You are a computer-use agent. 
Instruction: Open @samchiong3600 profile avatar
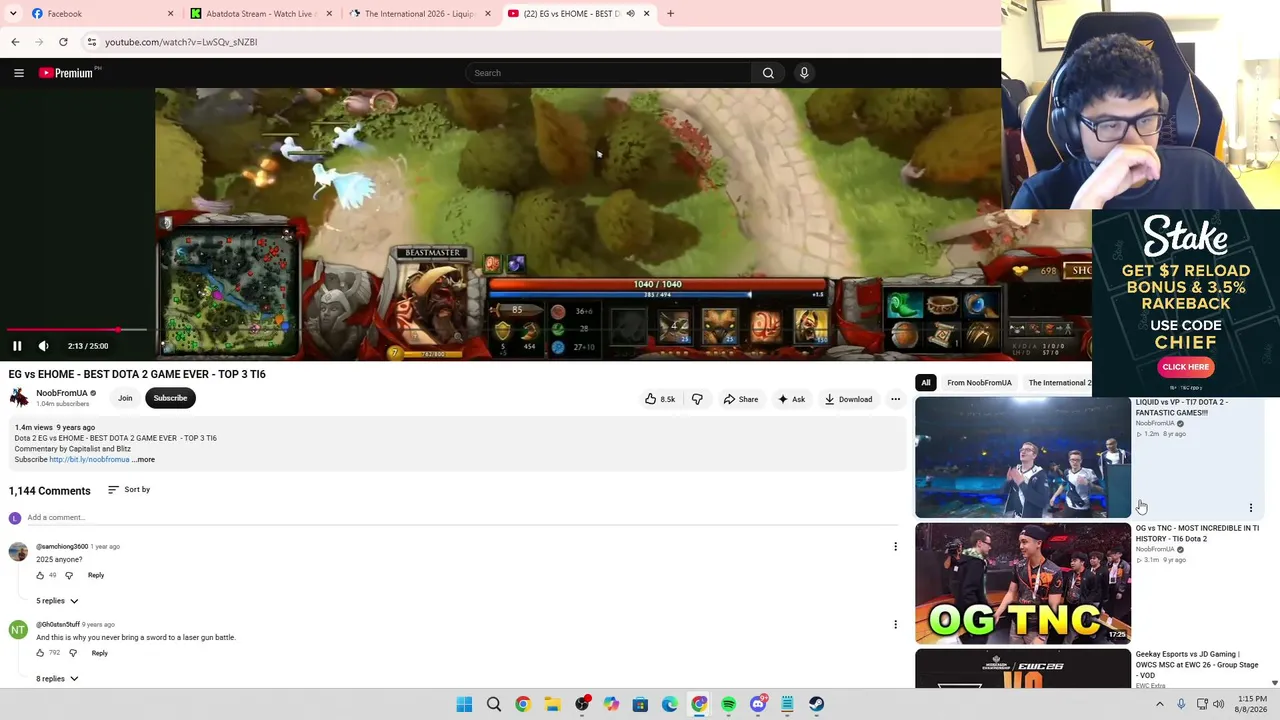pyautogui.click(x=18, y=552)
